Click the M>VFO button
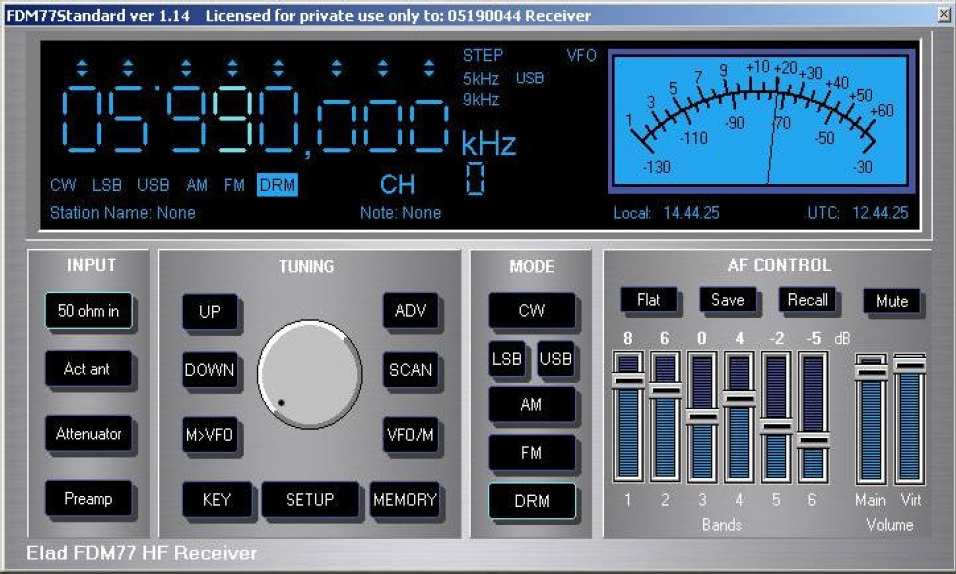956x574 pixels. click(x=210, y=434)
